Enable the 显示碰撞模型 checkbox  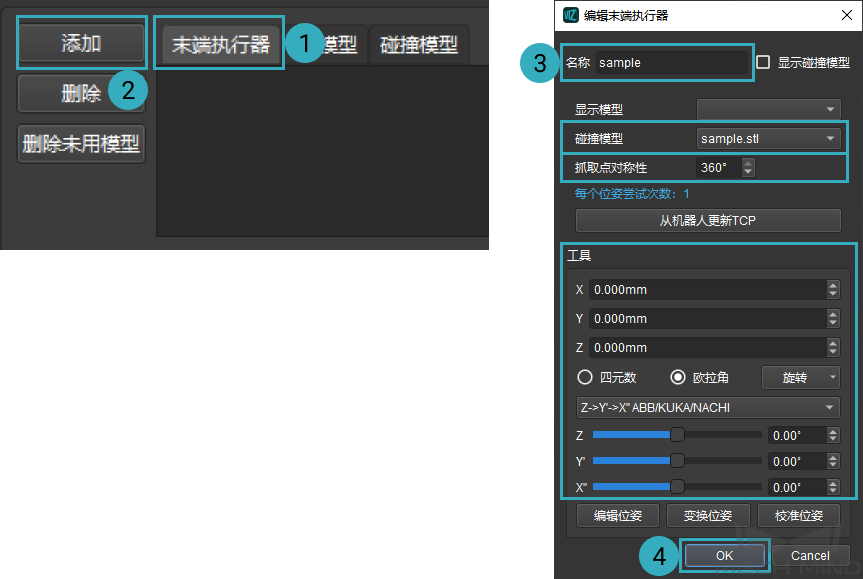point(763,62)
